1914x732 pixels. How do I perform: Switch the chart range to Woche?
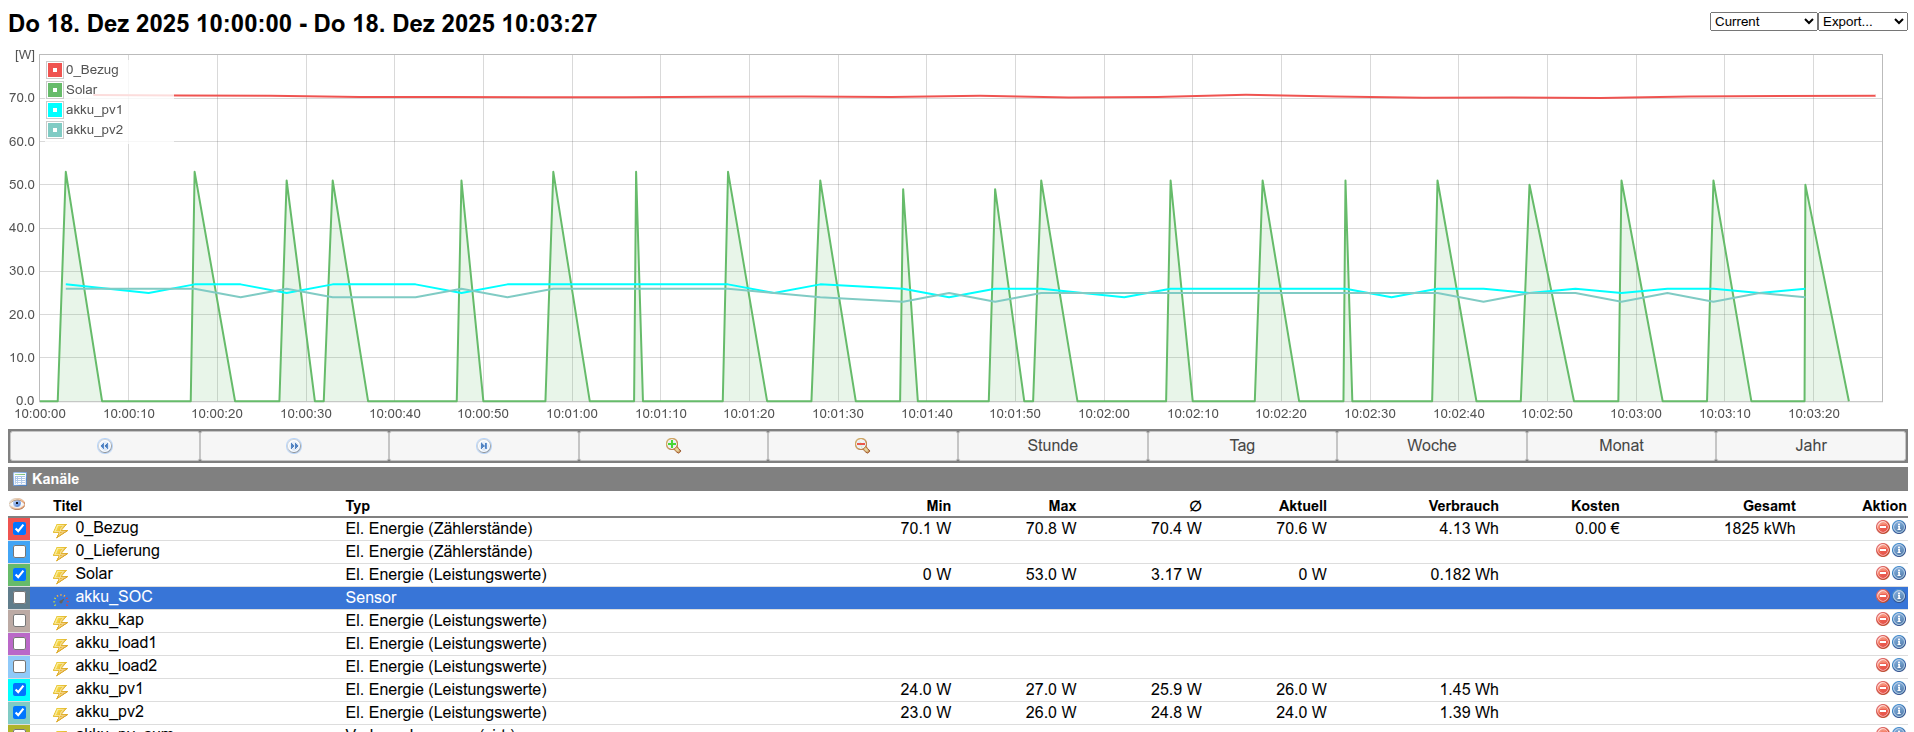[x=1431, y=446]
